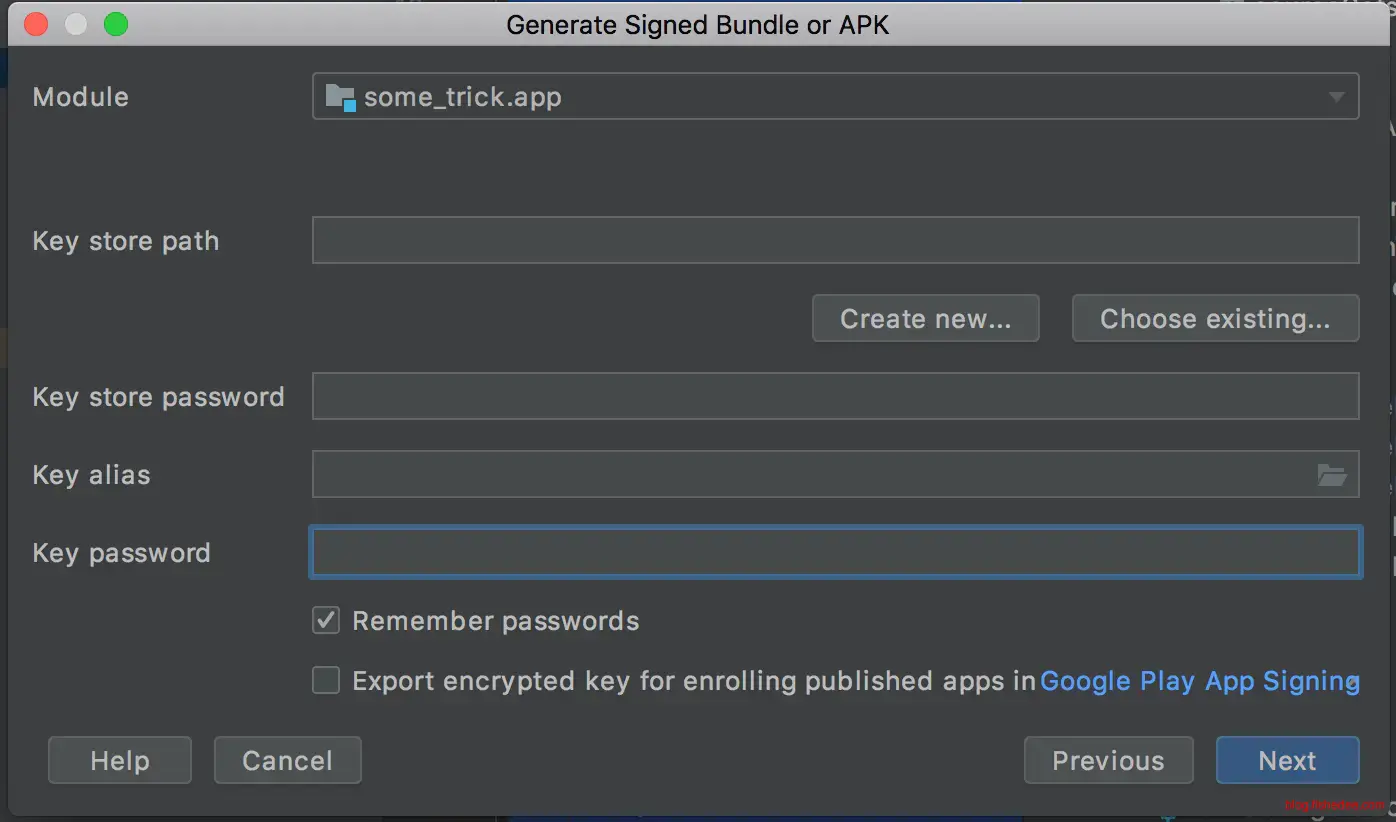Expand the Module dropdown arrow
The height and width of the screenshot is (822, 1396).
pyautogui.click(x=1336, y=97)
